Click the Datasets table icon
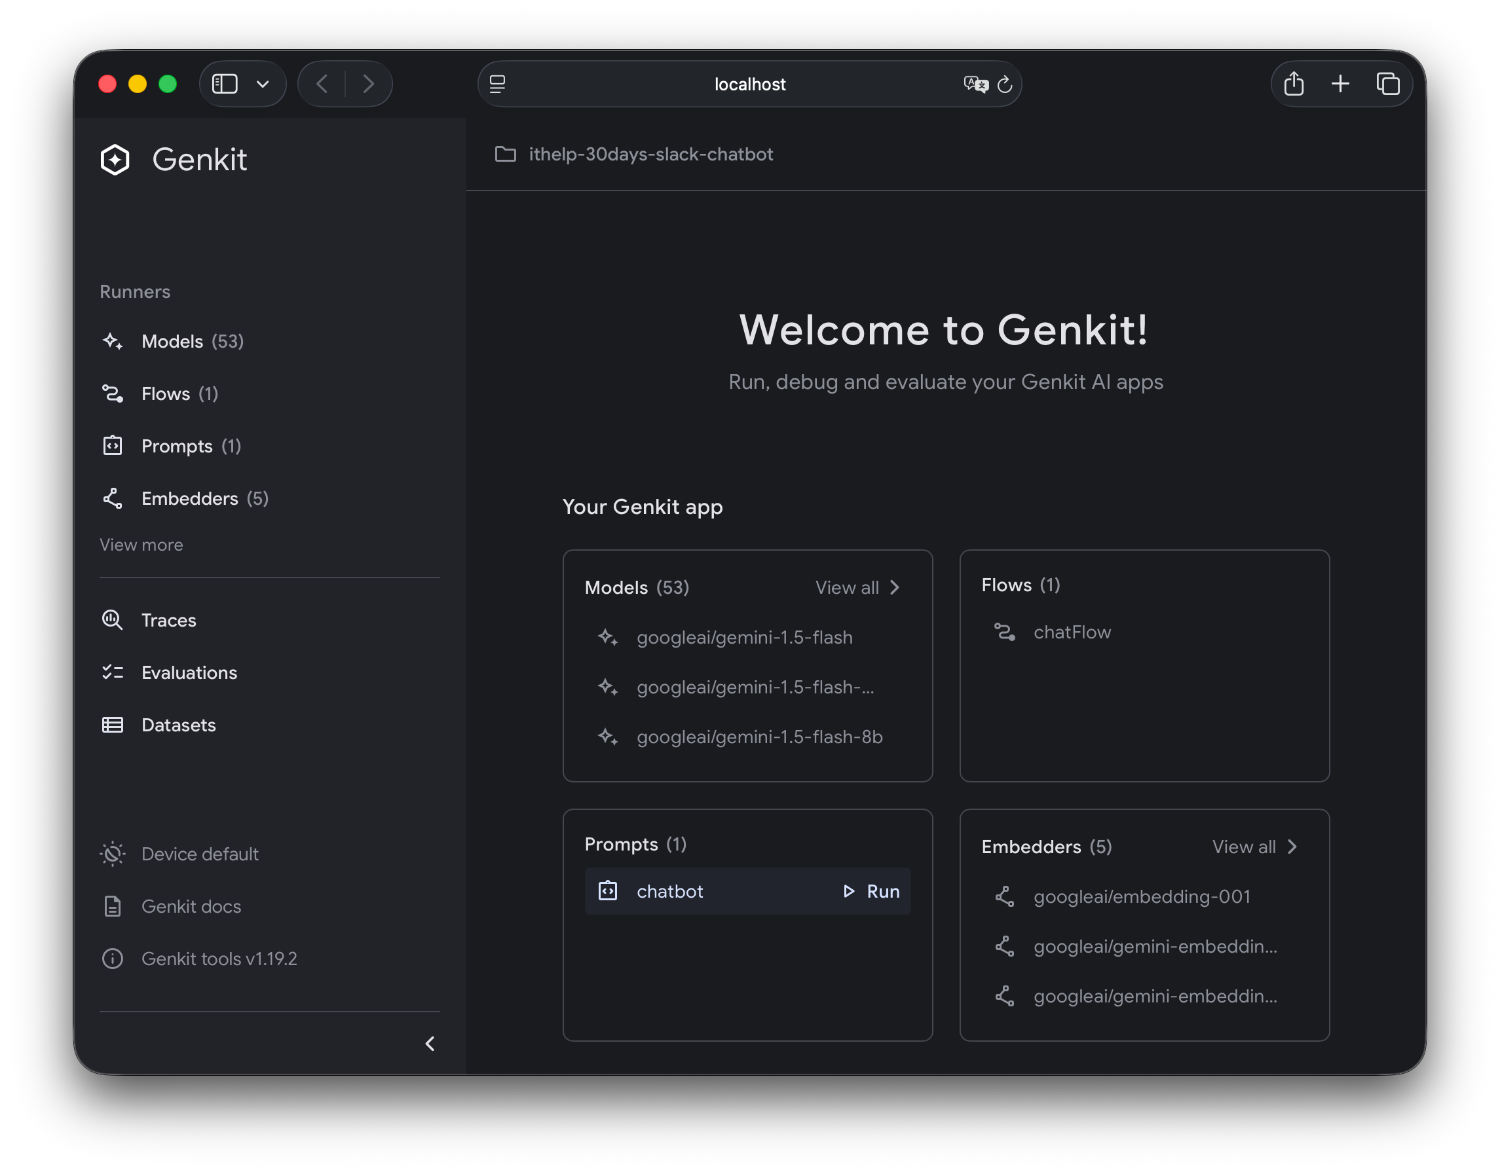The image size is (1500, 1172). tap(113, 725)
